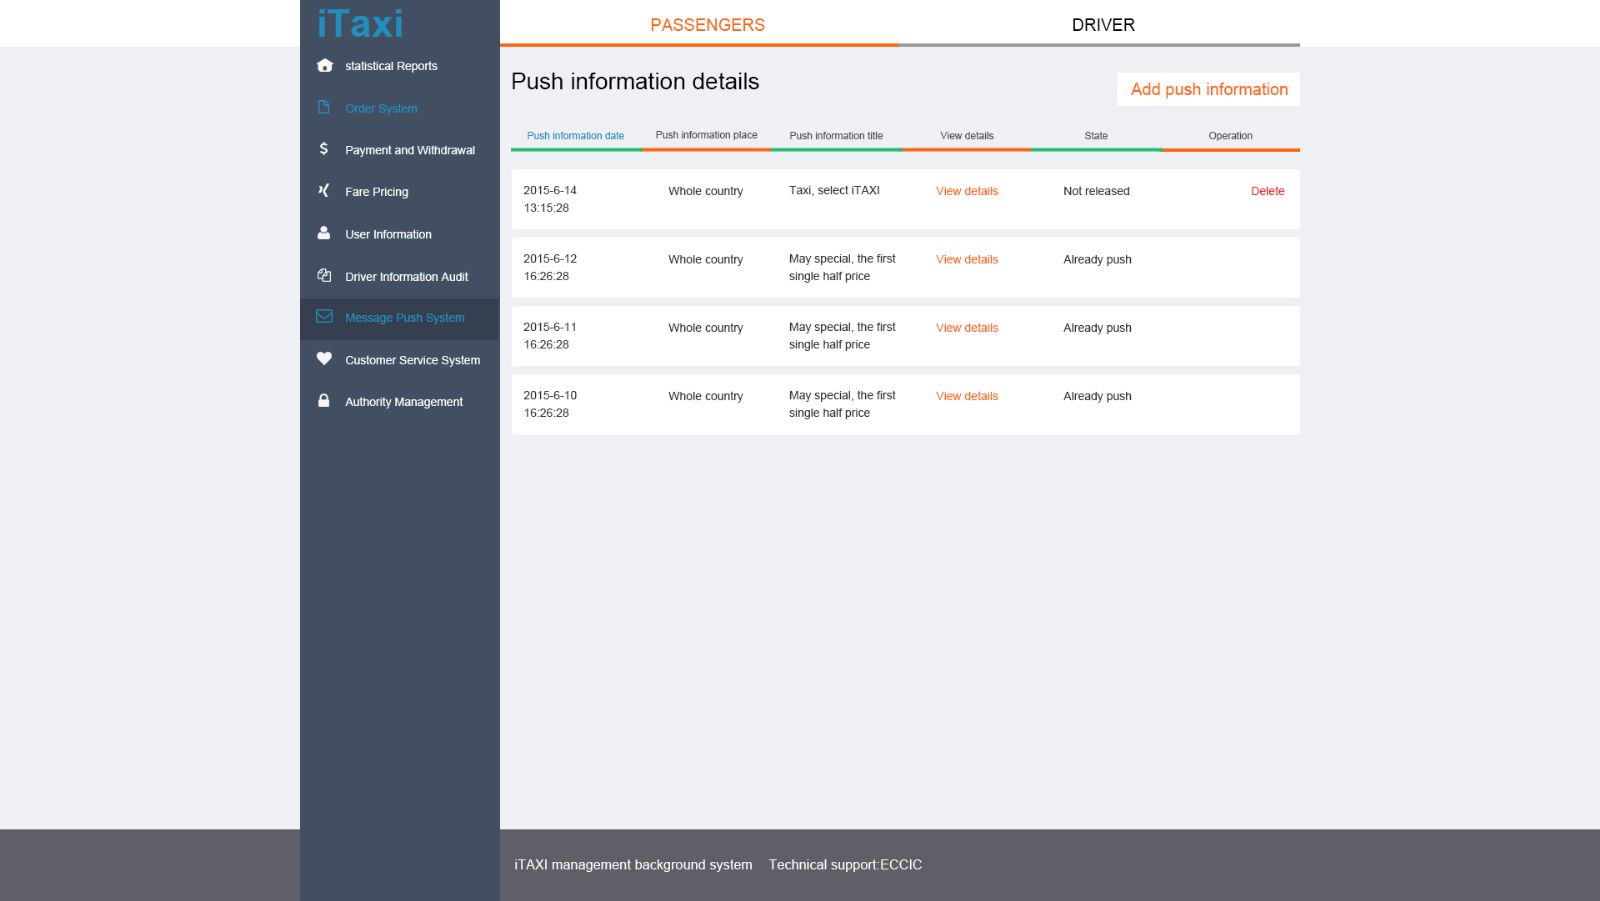This screenshot has height=901, width=1600.
Task: Click the heart icon for Customer Service System
Action: (324, 359)
